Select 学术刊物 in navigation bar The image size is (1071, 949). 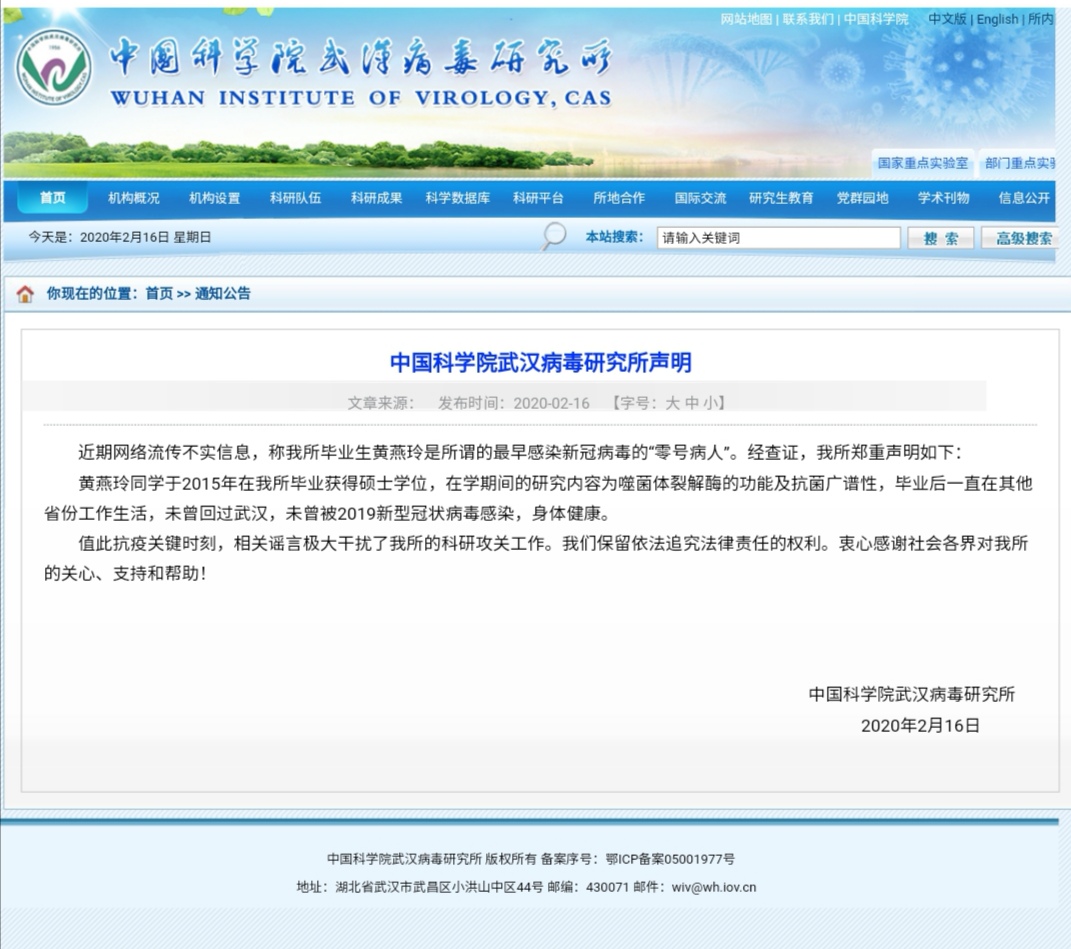pyautogui.click(x=943, y=198)
